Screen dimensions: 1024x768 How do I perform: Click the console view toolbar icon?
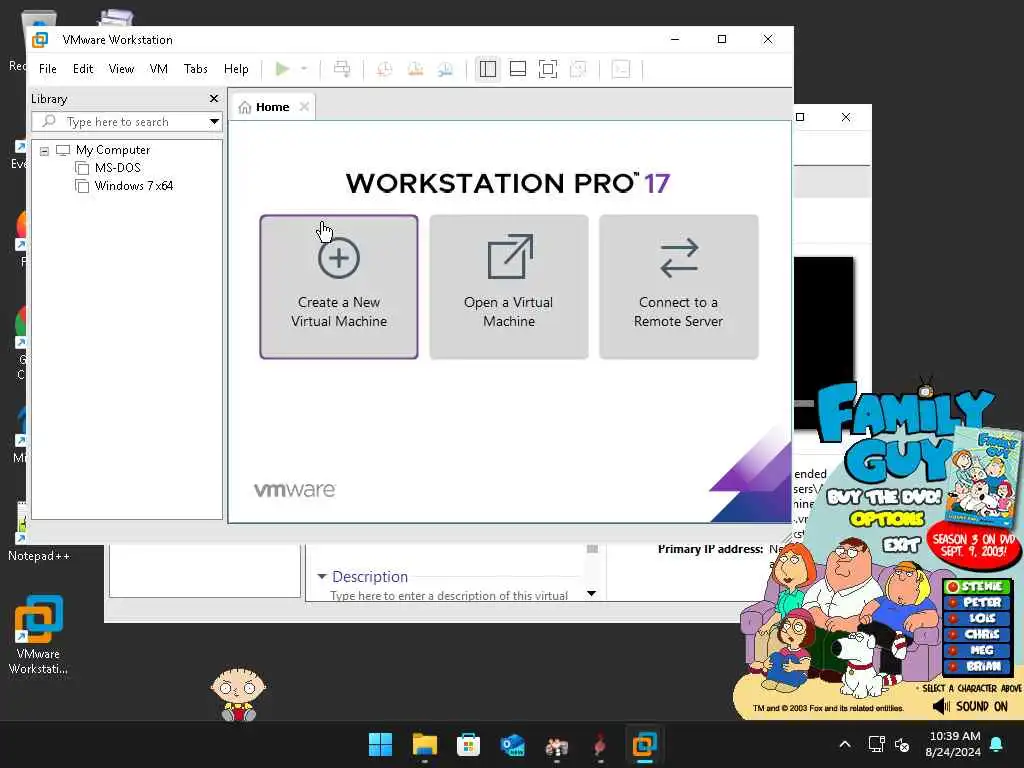pyautogui.click(x=621, y=69)
